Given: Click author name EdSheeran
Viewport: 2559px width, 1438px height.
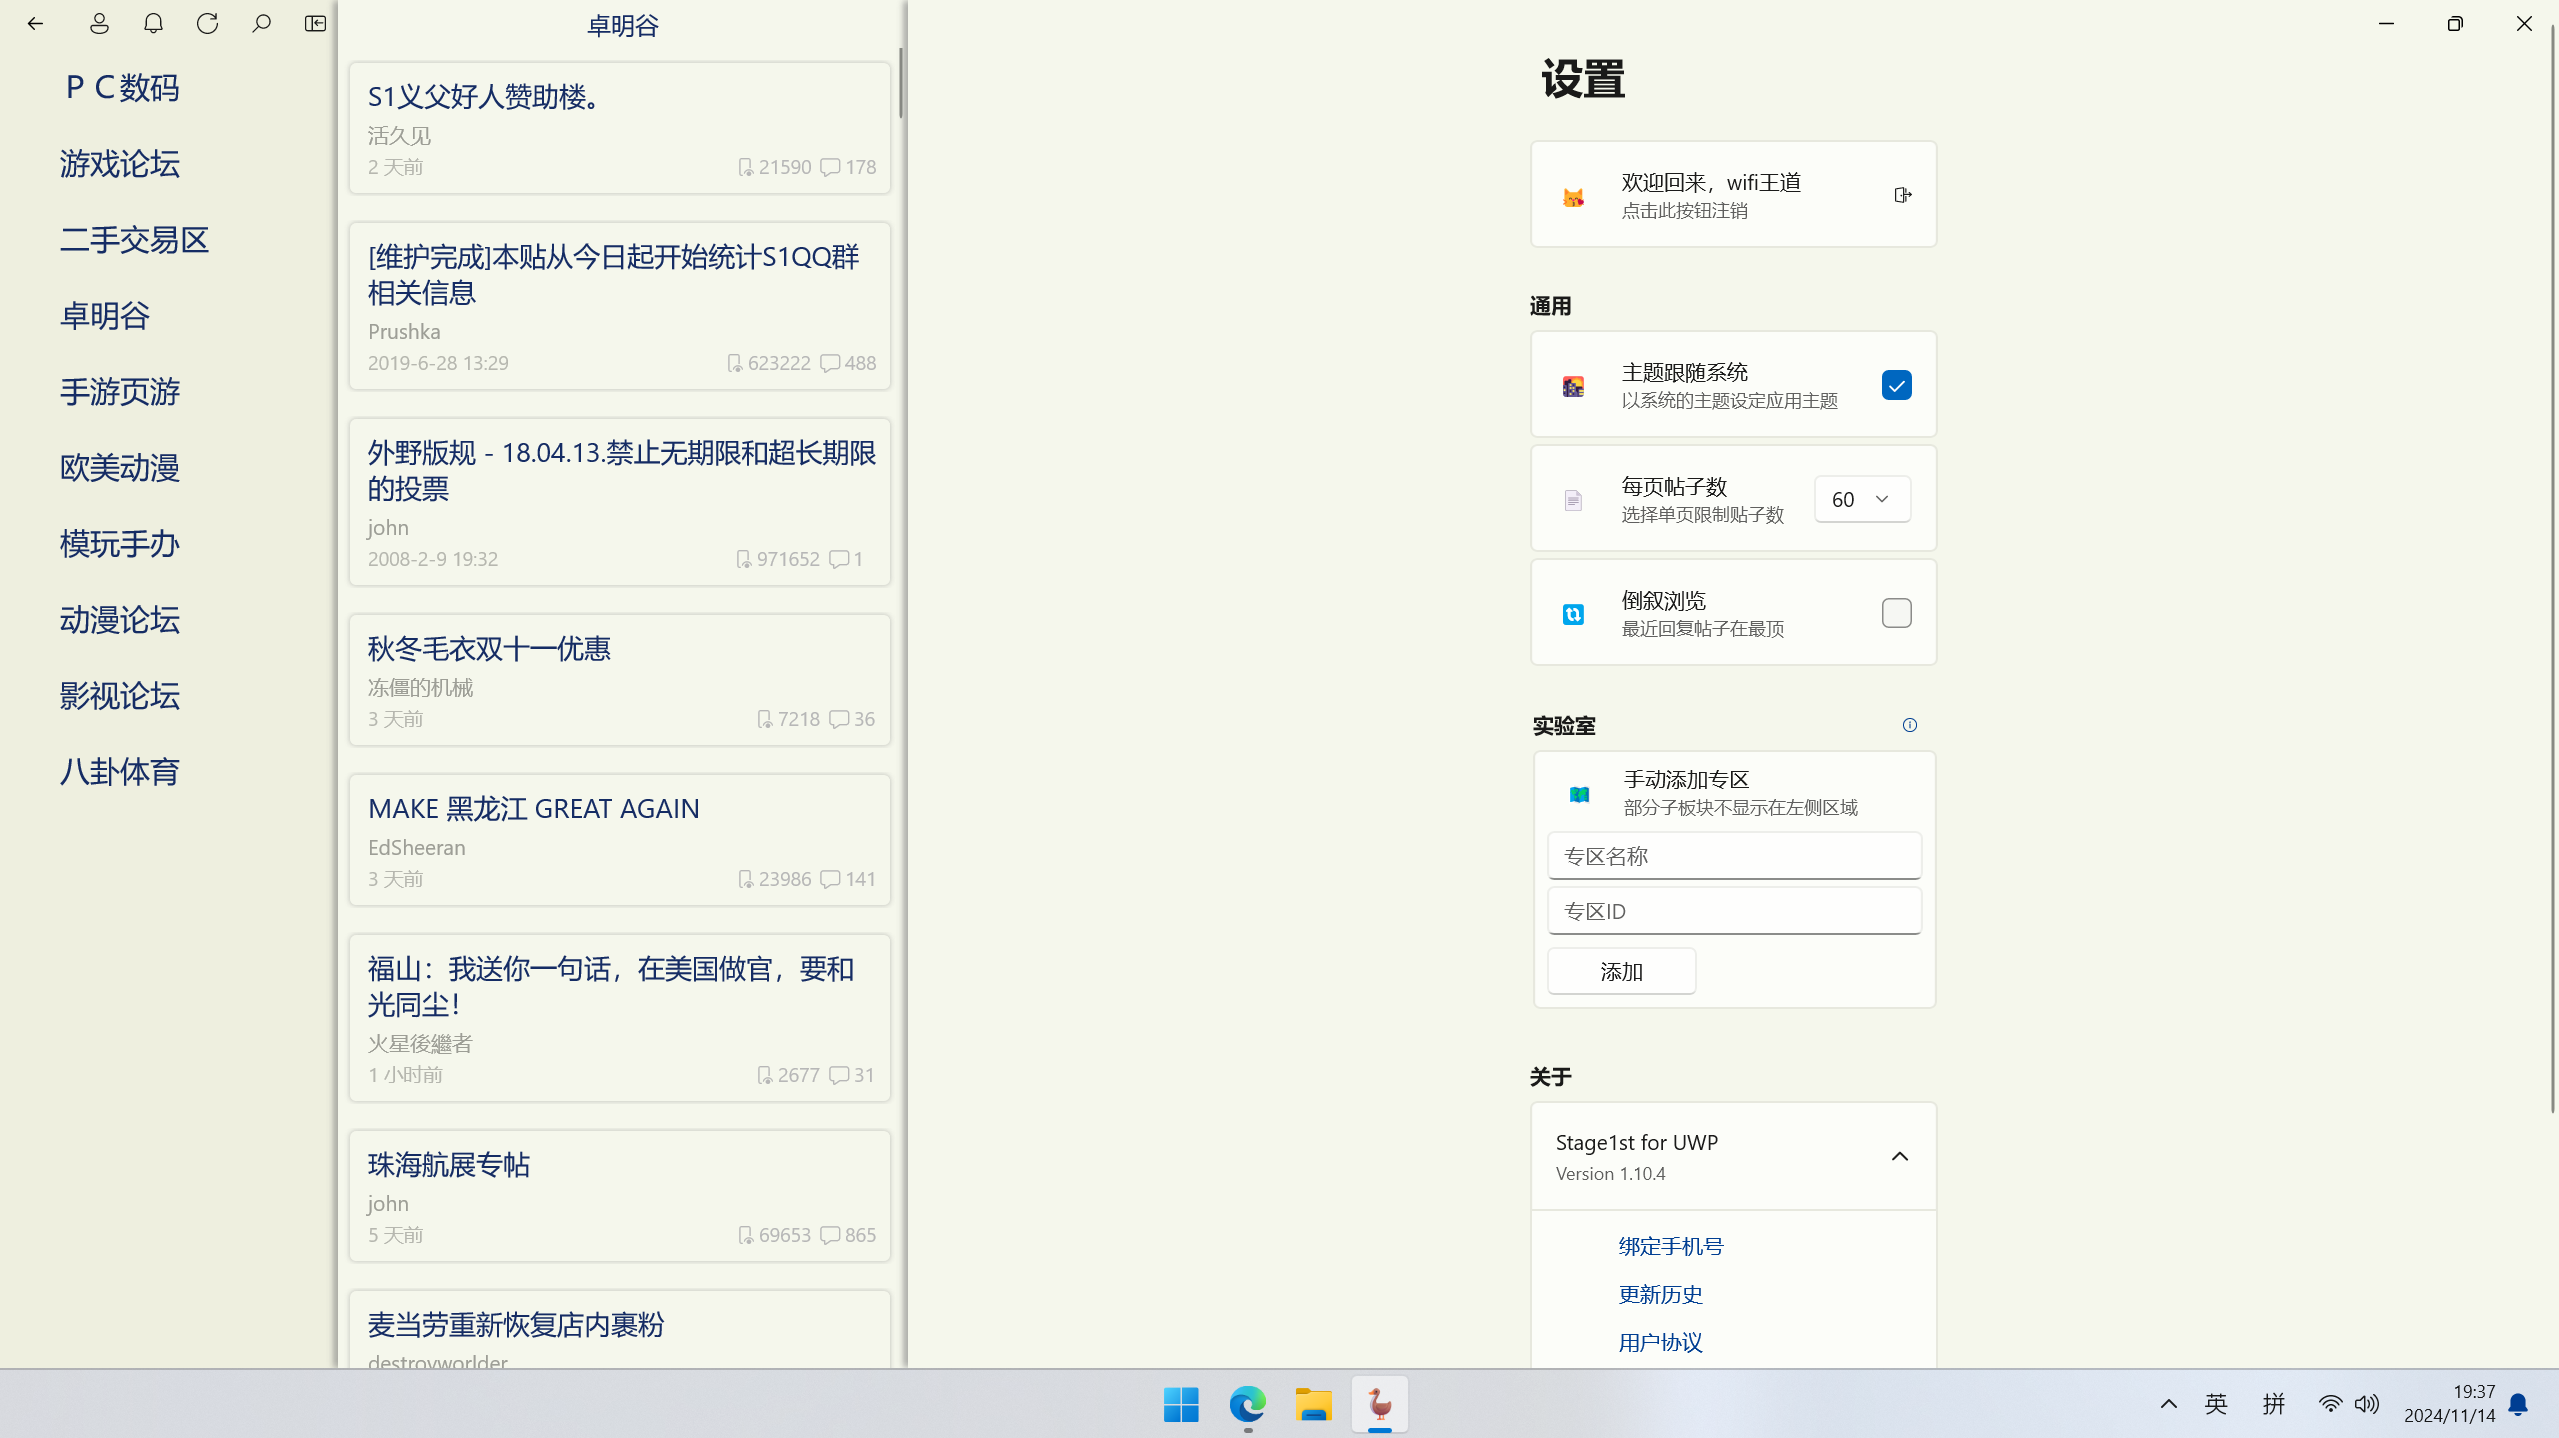Looking at the screenshot, I should (x=416, y=847).
